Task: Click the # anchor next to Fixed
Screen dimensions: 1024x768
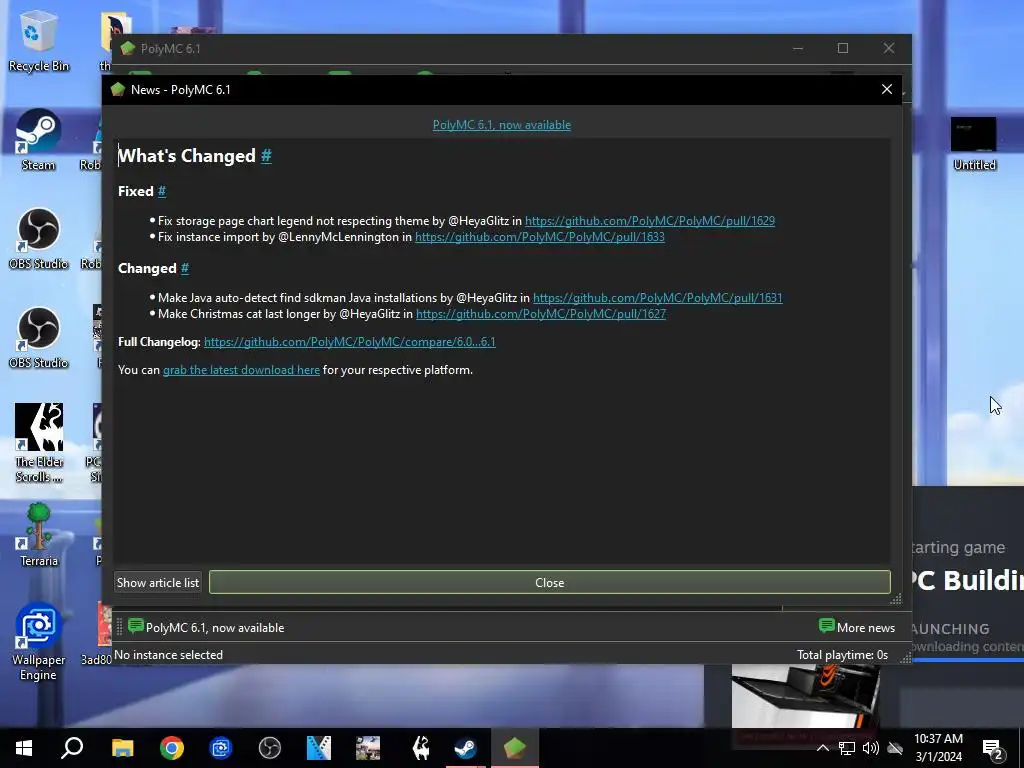Action: (162, 191)
